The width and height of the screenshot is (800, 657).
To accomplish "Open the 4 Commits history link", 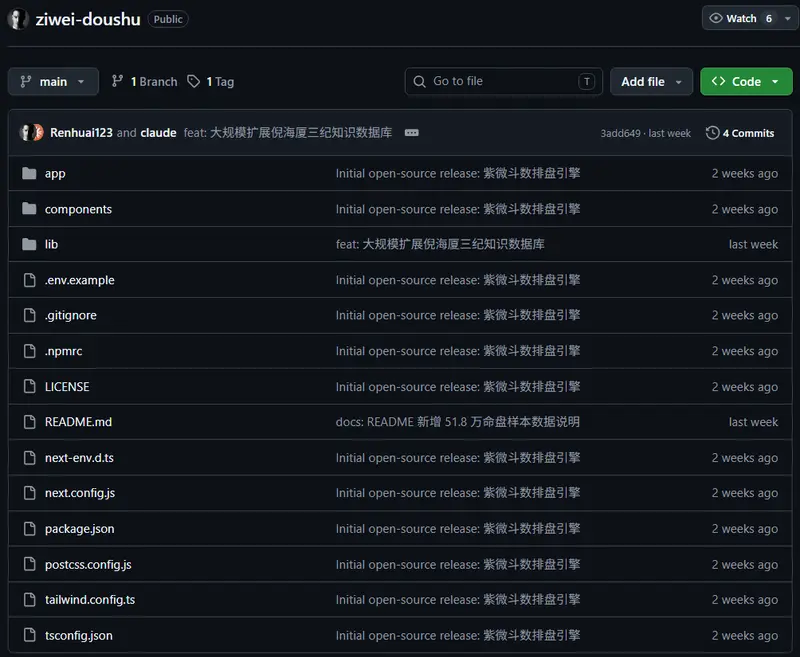I will [740, 133].
